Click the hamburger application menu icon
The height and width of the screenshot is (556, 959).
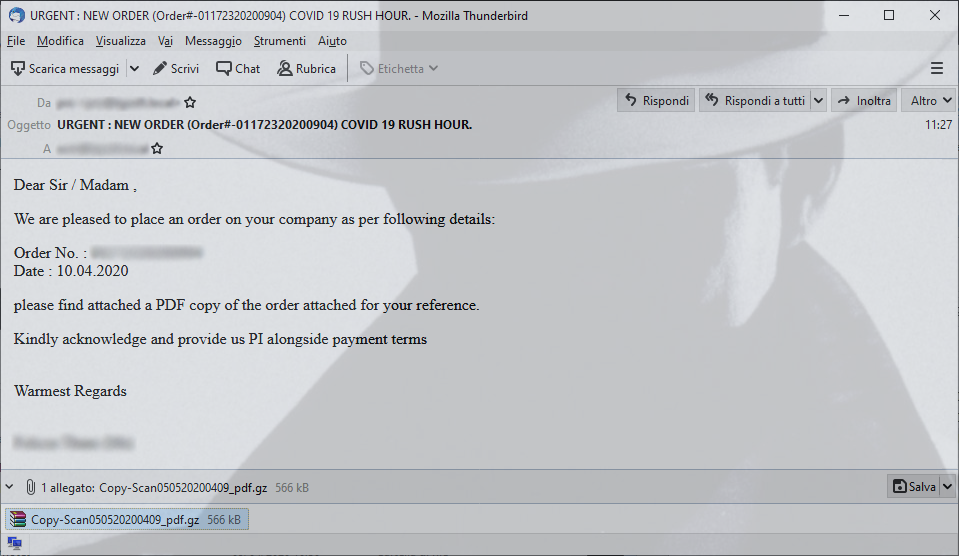[x=937, y=69]
